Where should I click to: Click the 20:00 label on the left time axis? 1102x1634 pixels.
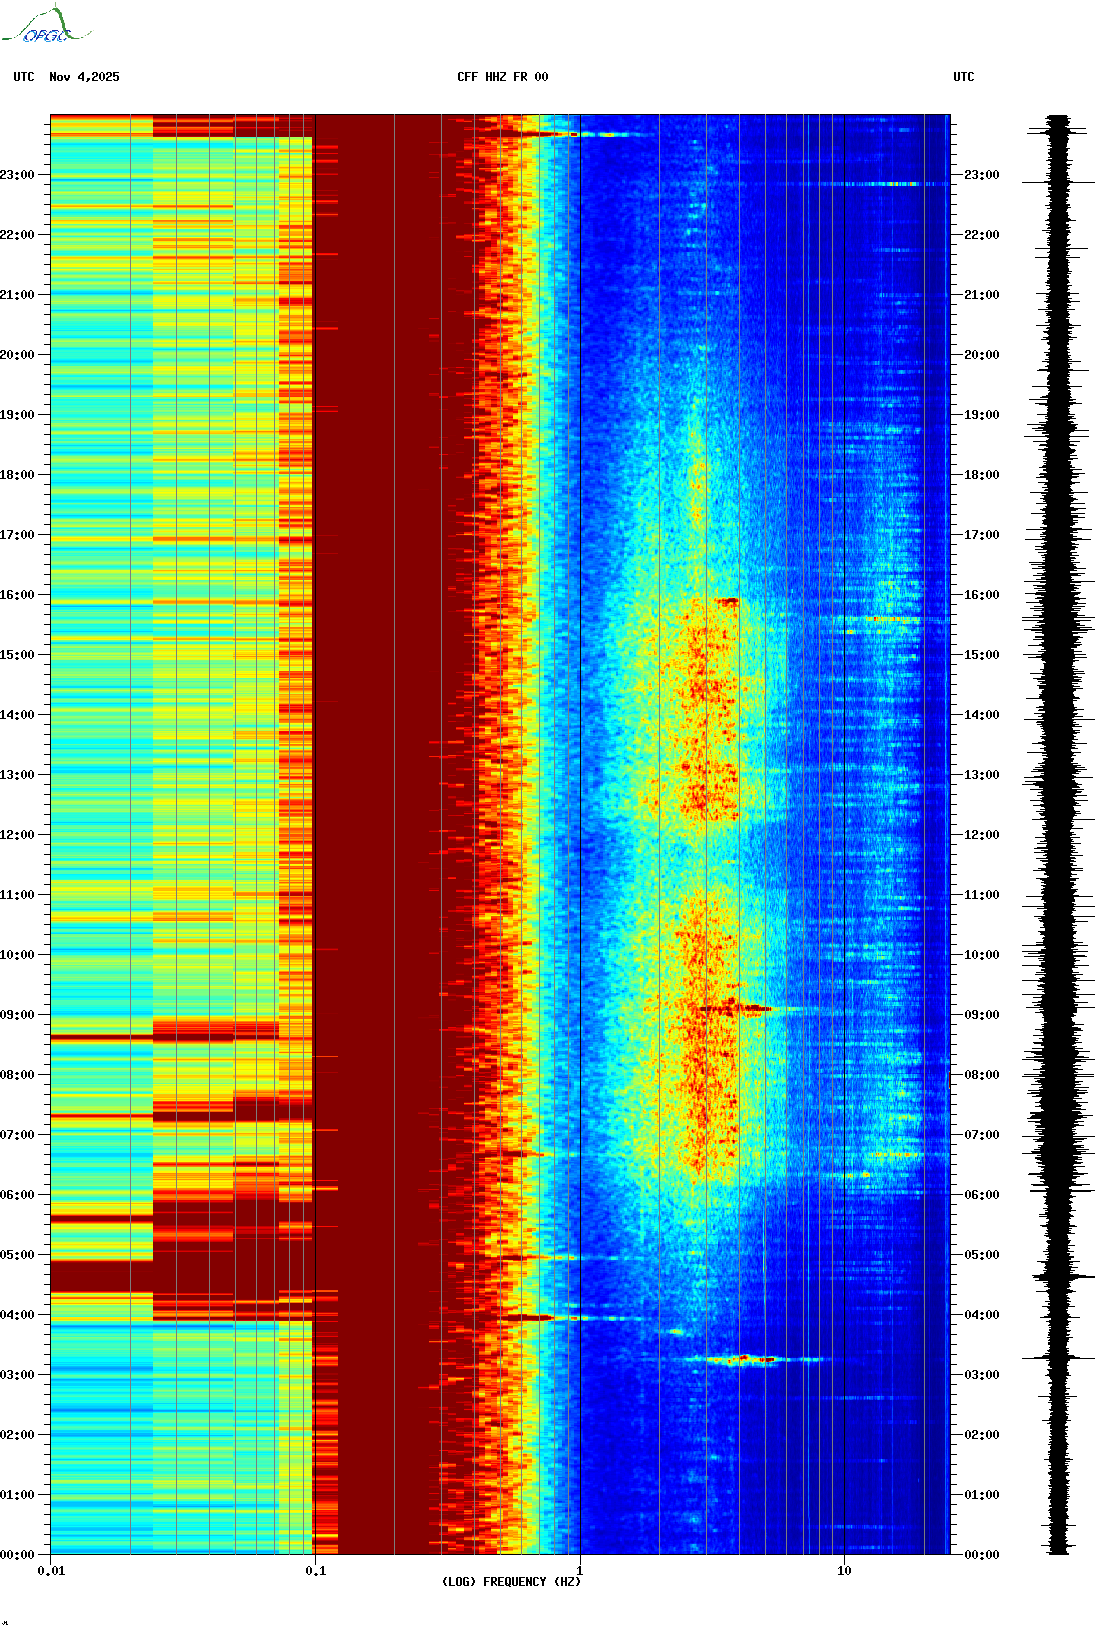pyautogui.click(x=17, y=355)
